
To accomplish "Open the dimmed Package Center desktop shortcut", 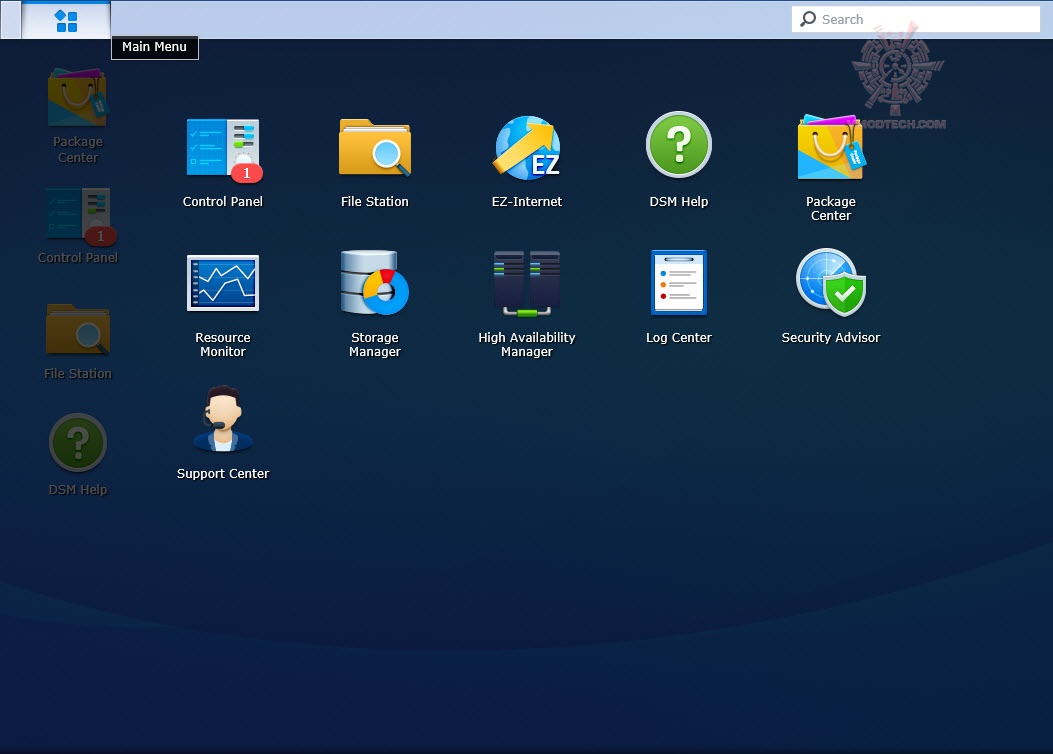I will [x=78, y=115].
